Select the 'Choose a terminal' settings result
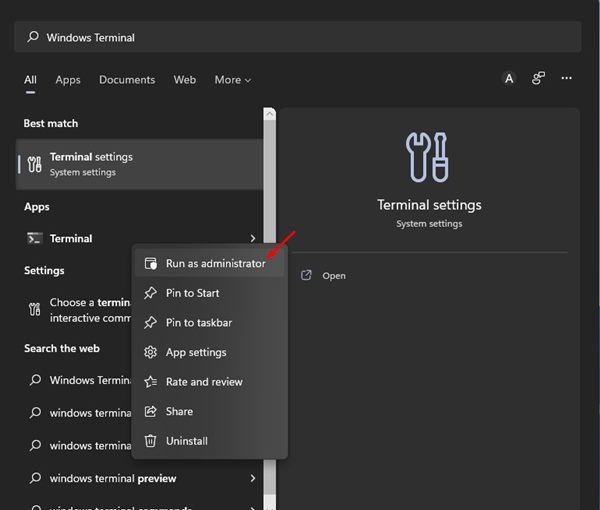Image resolution: width=600 pixels, height=510 pixels. click(75, 310)
